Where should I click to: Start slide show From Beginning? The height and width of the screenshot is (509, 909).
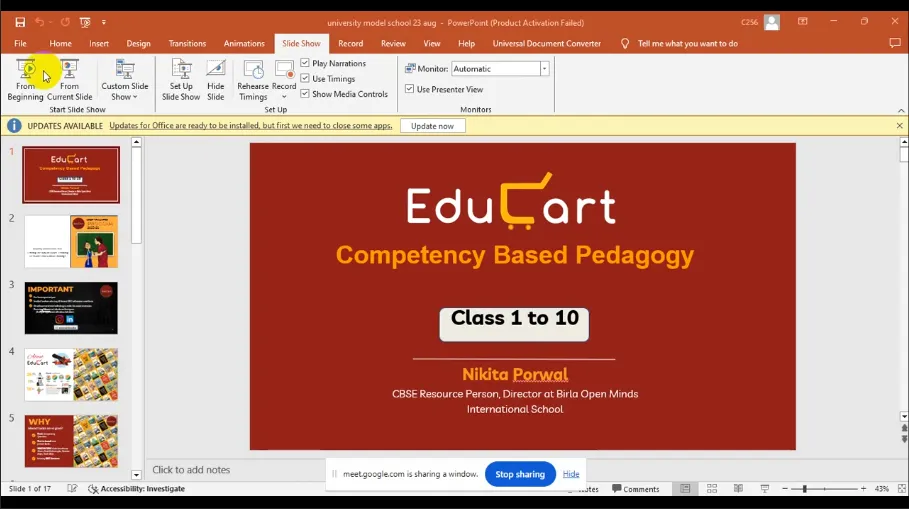pyautogui.click(x=26, y=80)
